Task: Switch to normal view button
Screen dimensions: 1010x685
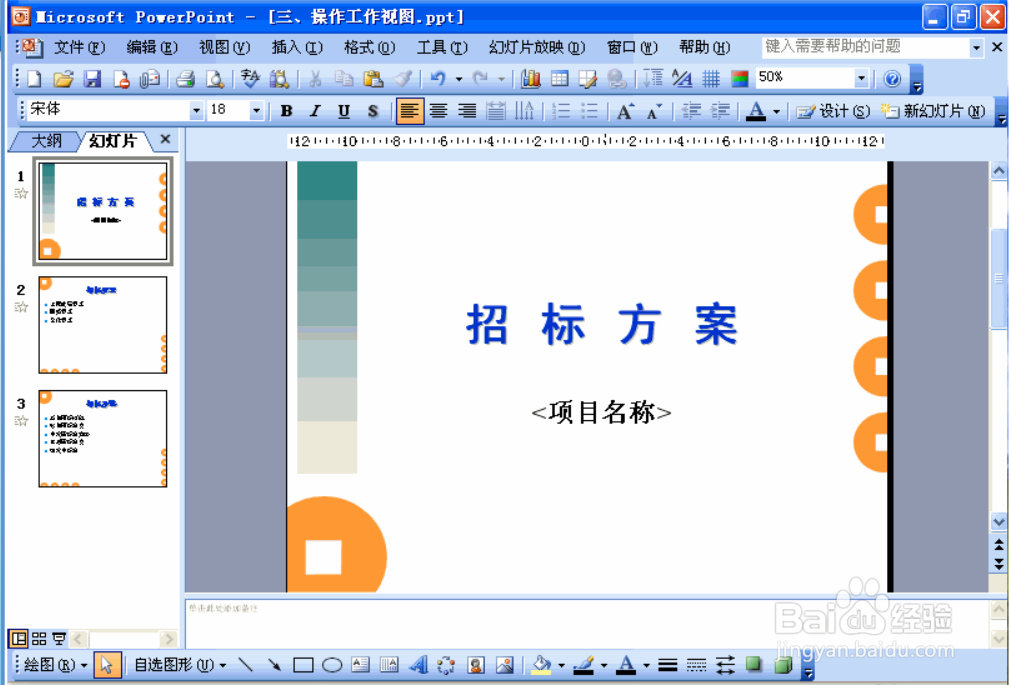Action: click(19, 639)
